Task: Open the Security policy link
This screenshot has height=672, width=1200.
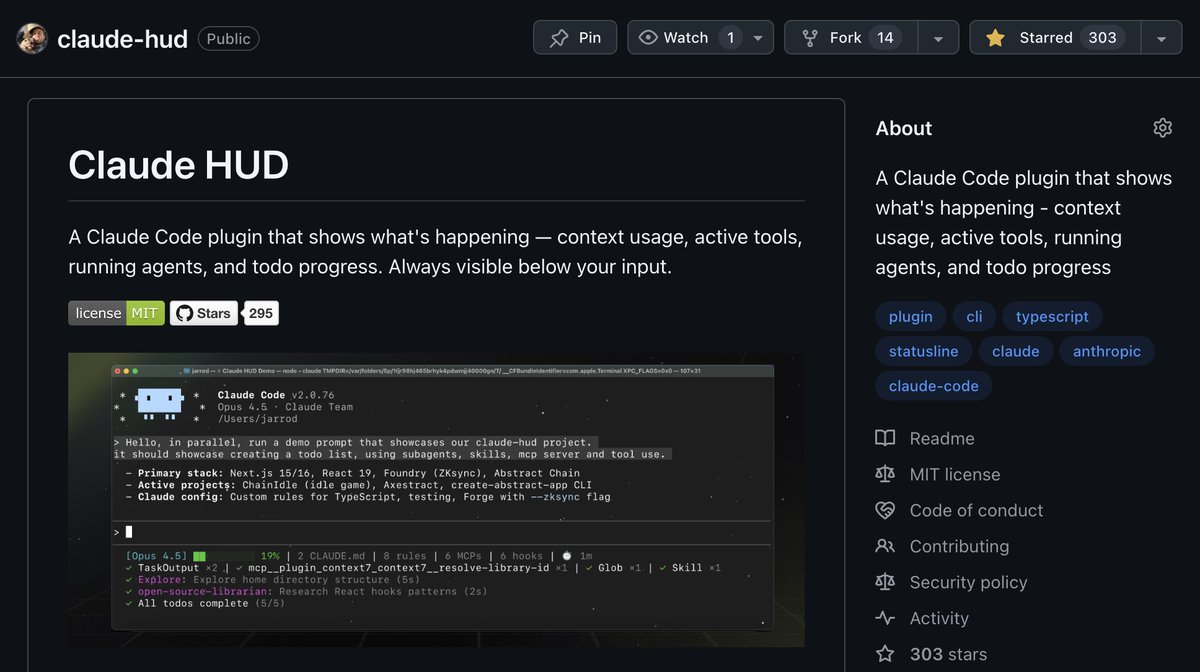Action: (x=968, y=583)
